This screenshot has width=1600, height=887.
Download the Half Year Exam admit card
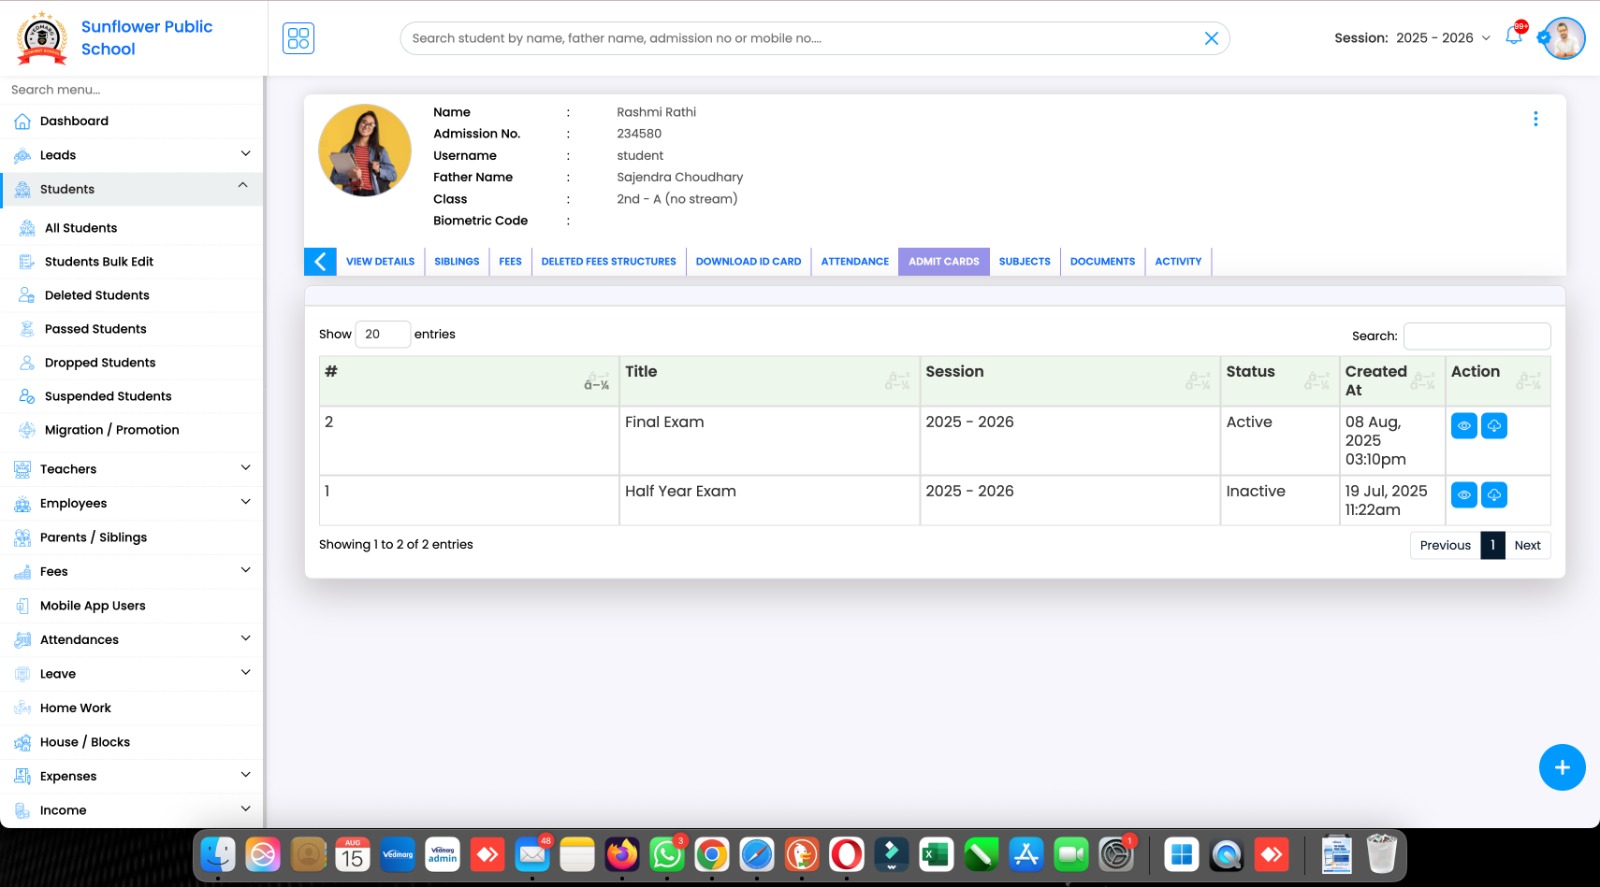[1493, 495]
